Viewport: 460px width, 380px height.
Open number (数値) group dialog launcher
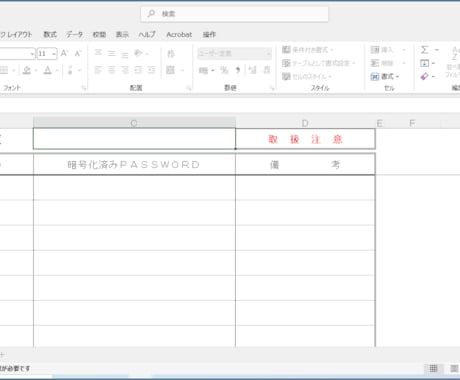click(272, 88)
